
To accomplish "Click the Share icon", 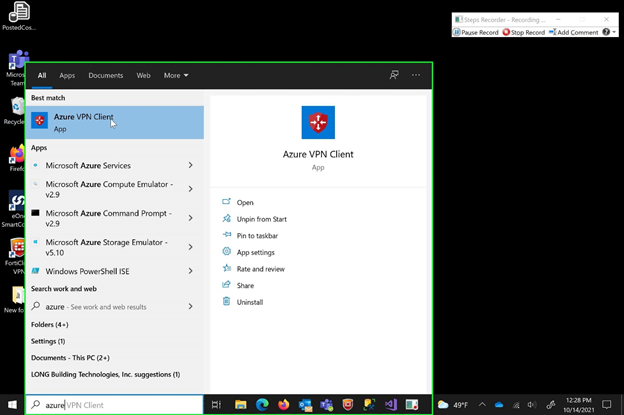I will click(226, 284).
